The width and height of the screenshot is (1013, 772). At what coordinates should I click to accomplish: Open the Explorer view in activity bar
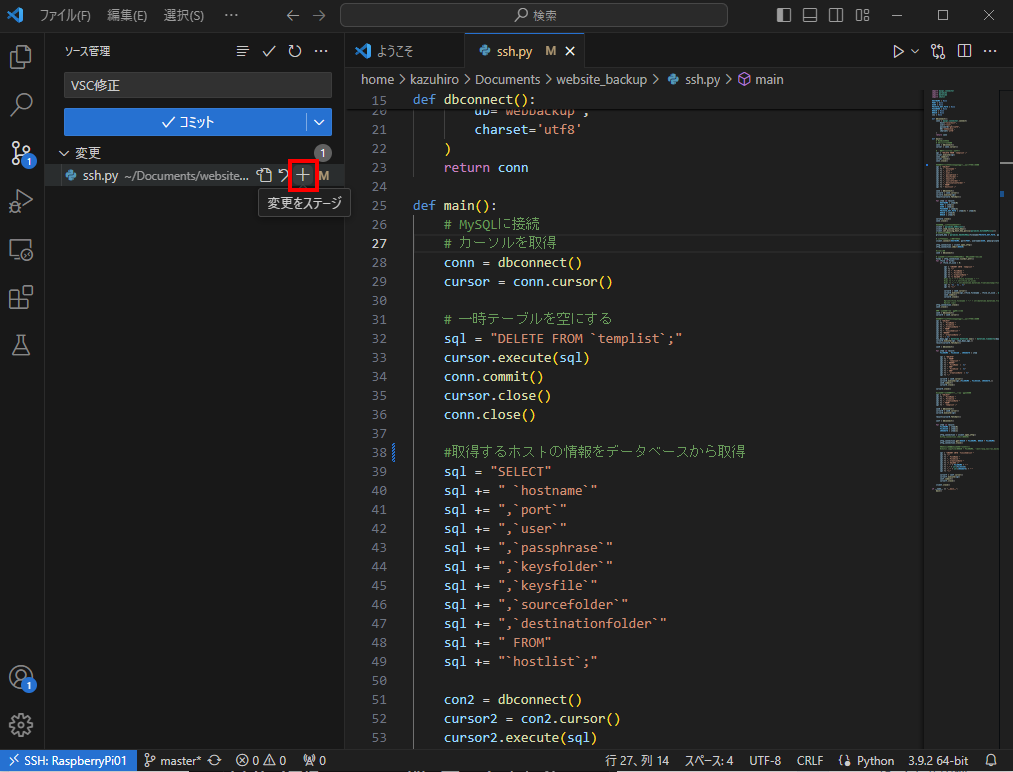pyautogui.click(x=20, y=57)
